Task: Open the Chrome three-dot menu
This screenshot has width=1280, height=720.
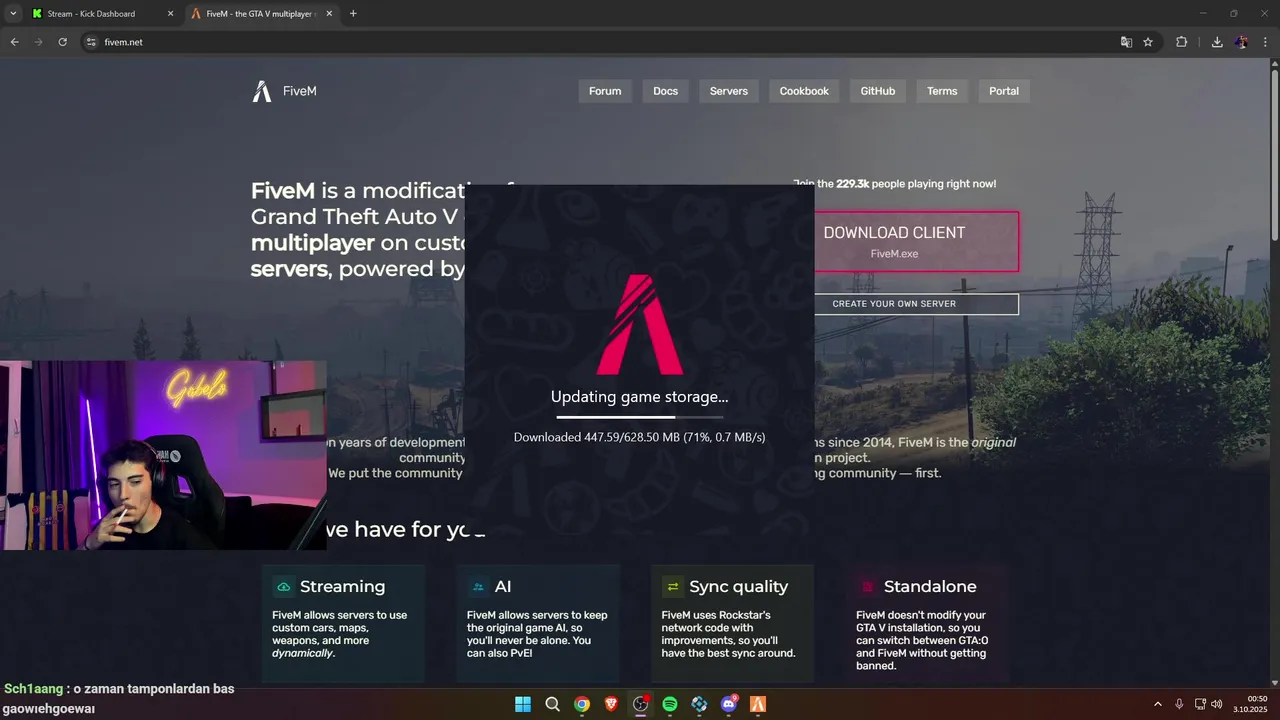Action: (x=1265, y=42)
